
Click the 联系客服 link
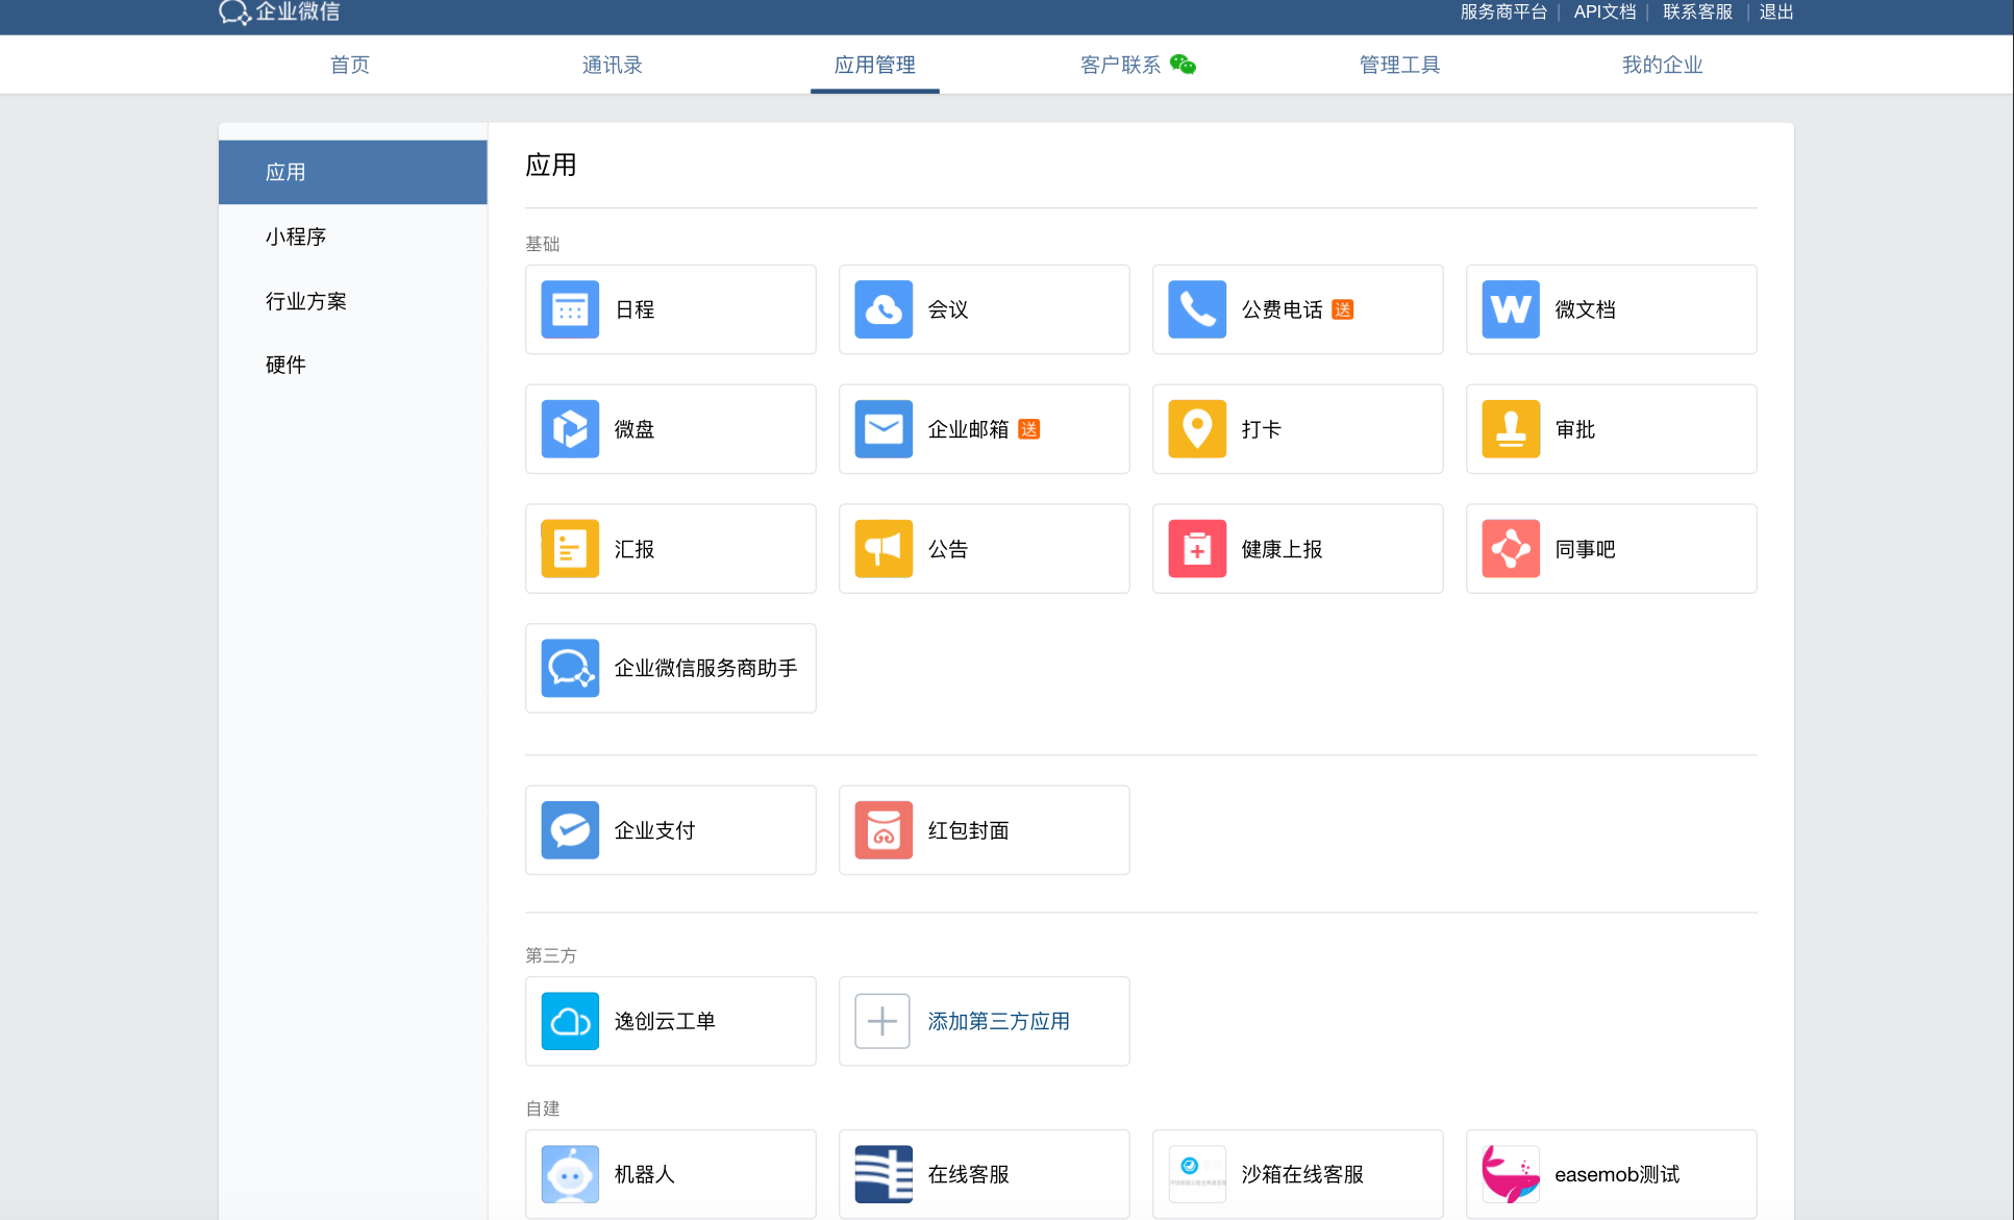pos(1697,12)
